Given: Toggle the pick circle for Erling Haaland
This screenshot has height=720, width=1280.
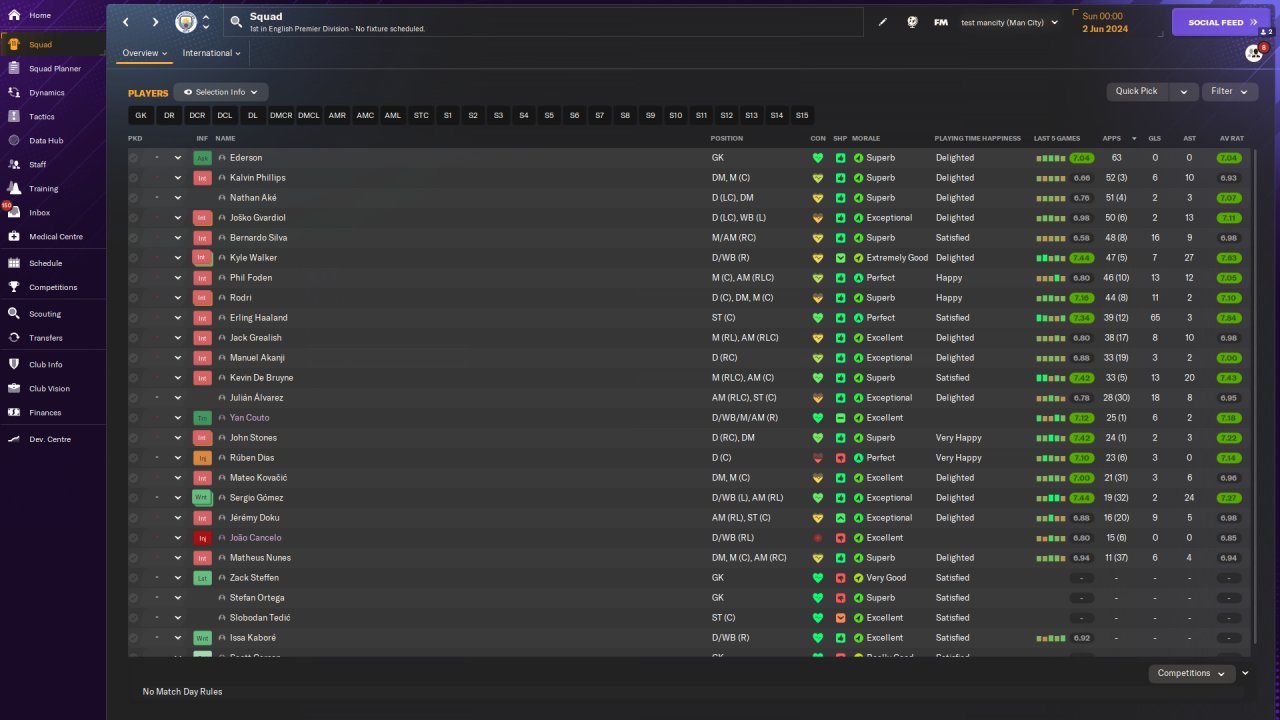Looking at the screenshot, I should (134, 318).
